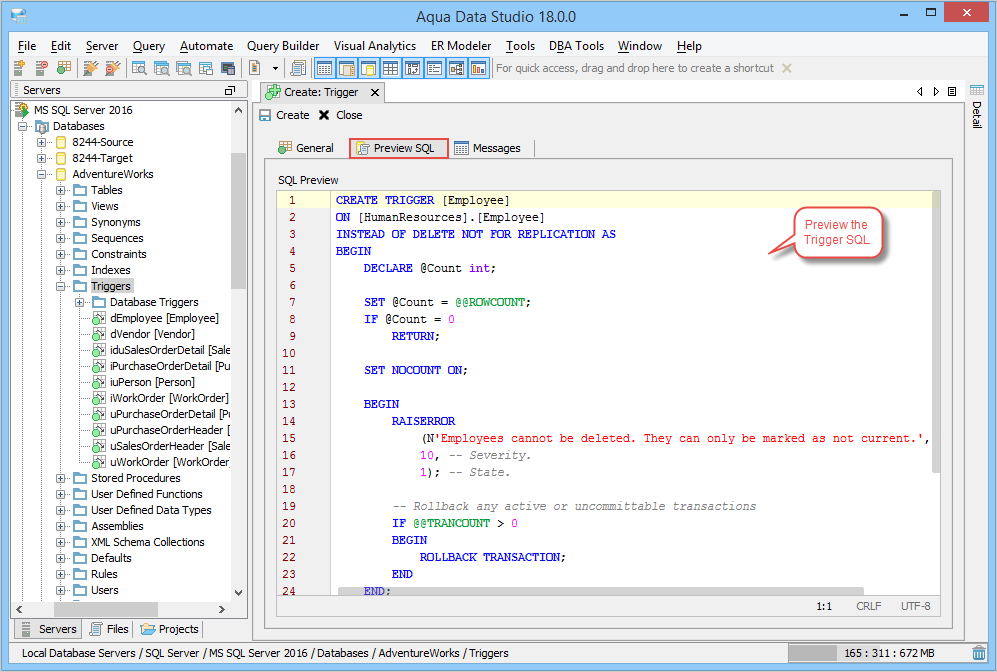Viewport: 997px width, 672px height.
Task: Click the horizontal scrollbar in SQL Preview
Action: click(x=600, y=591)
